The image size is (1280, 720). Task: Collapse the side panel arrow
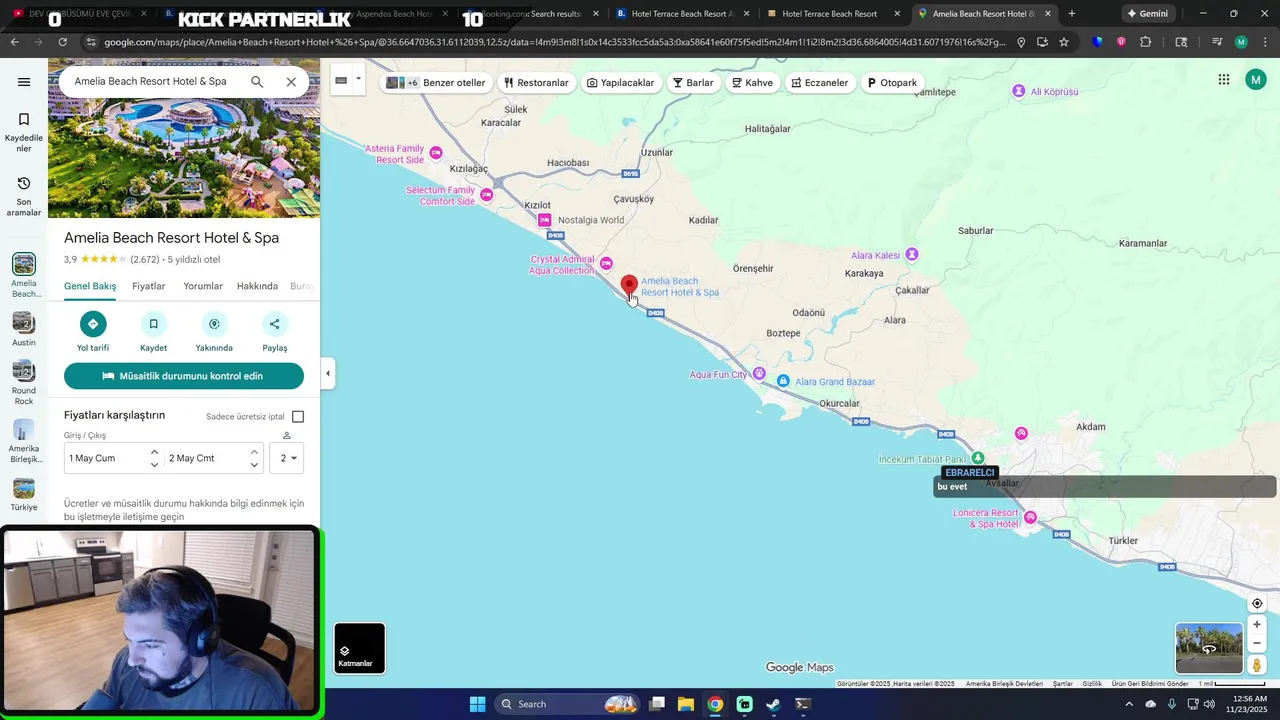pyautogui.click(x=328, y=373)
